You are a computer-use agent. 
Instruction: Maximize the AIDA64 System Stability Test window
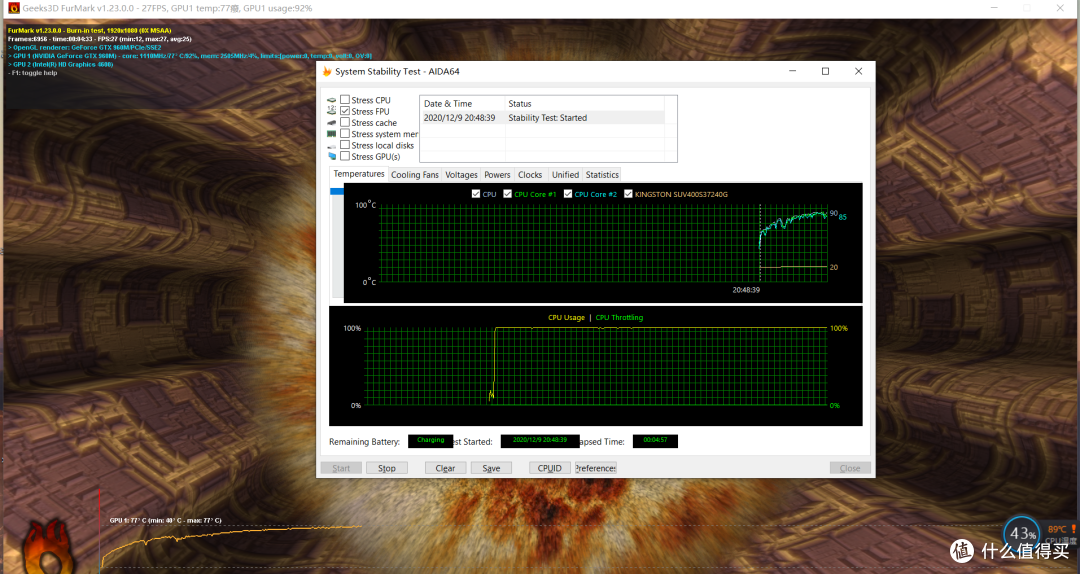pyautogui.click(x=825, y=71)
